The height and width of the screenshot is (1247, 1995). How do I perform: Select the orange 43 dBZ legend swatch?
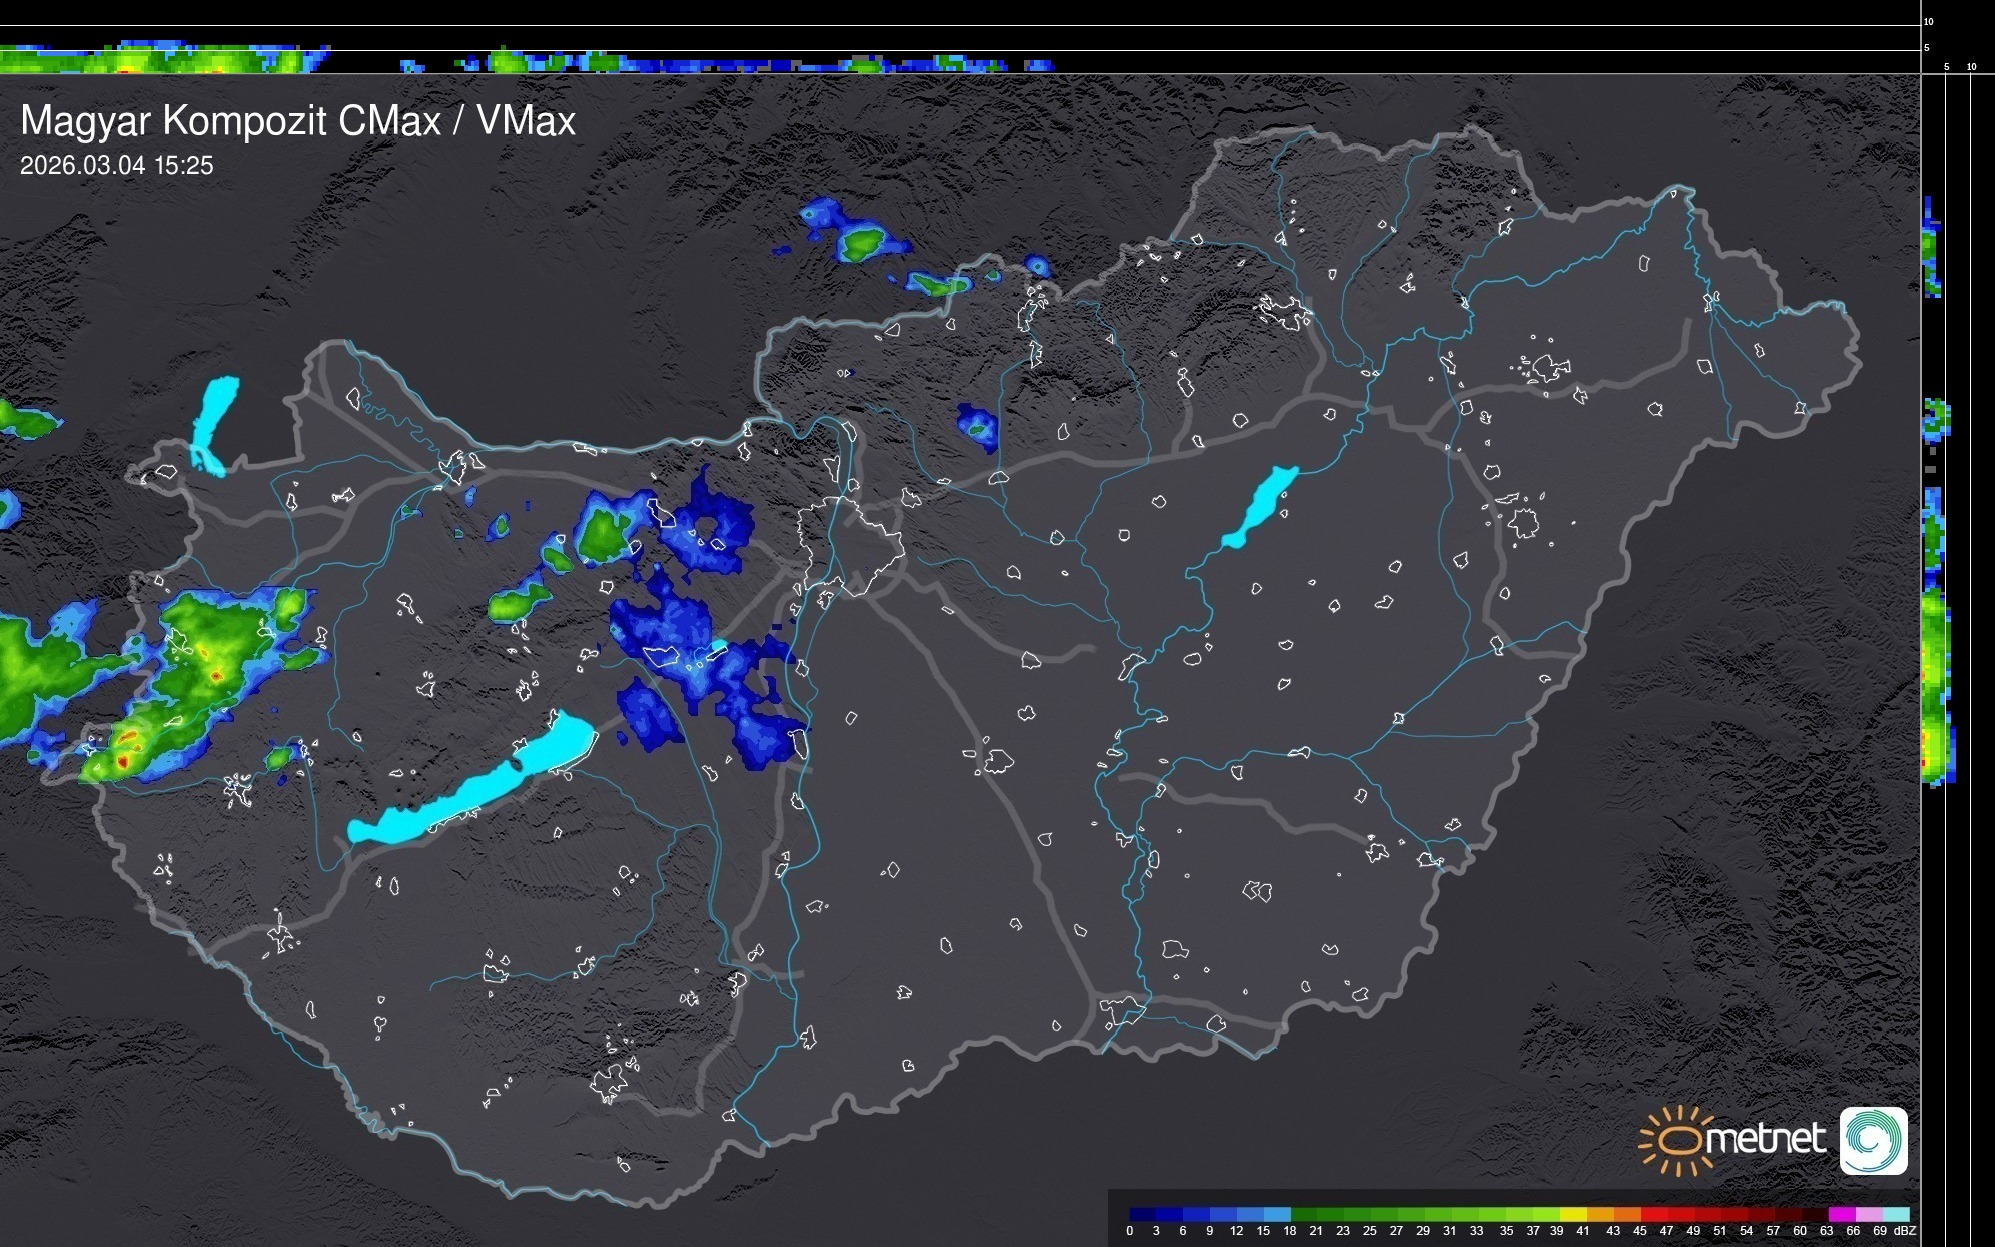(x=1627, y=1214)
